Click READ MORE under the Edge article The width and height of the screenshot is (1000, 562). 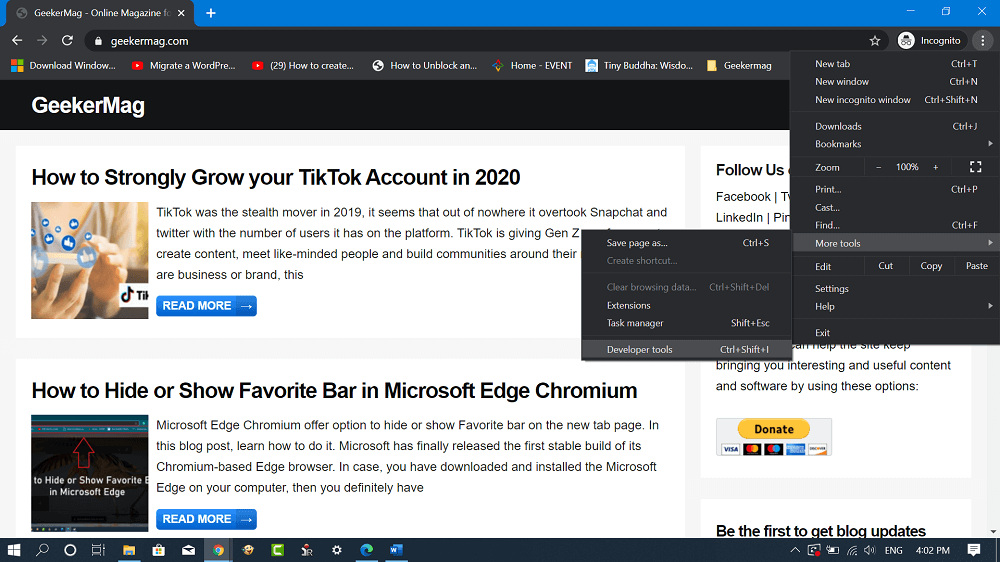(x=206, y=519)
